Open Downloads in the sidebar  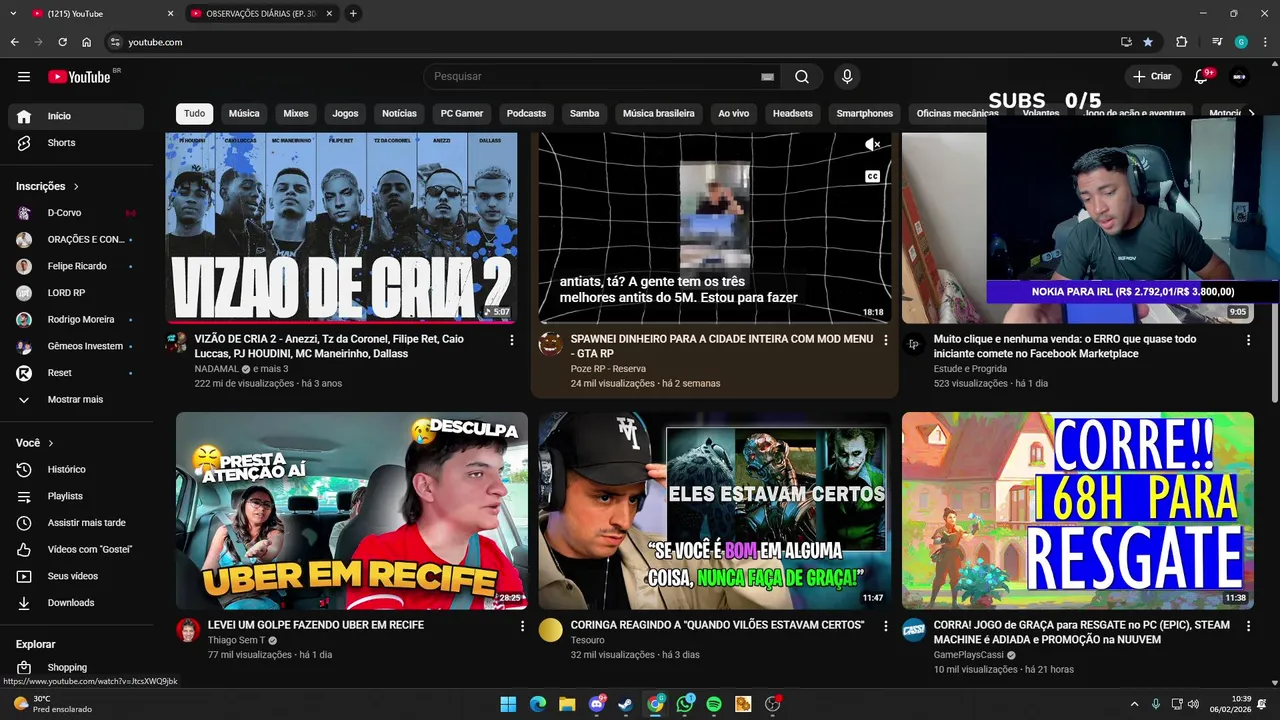75,603
